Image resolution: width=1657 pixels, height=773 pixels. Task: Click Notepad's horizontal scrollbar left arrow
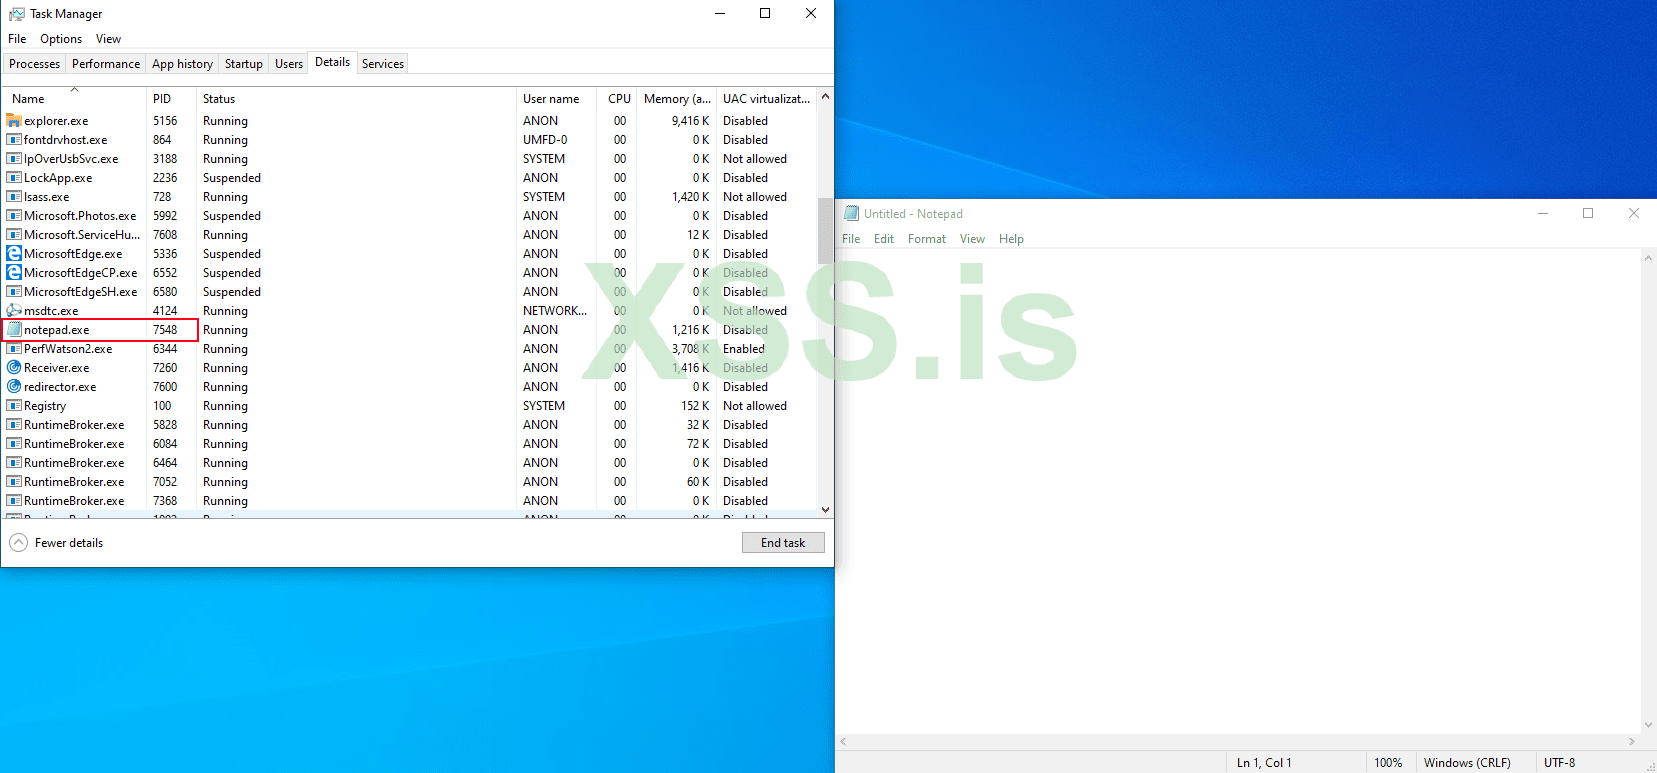pyautogui.click(x=843, y=742)
